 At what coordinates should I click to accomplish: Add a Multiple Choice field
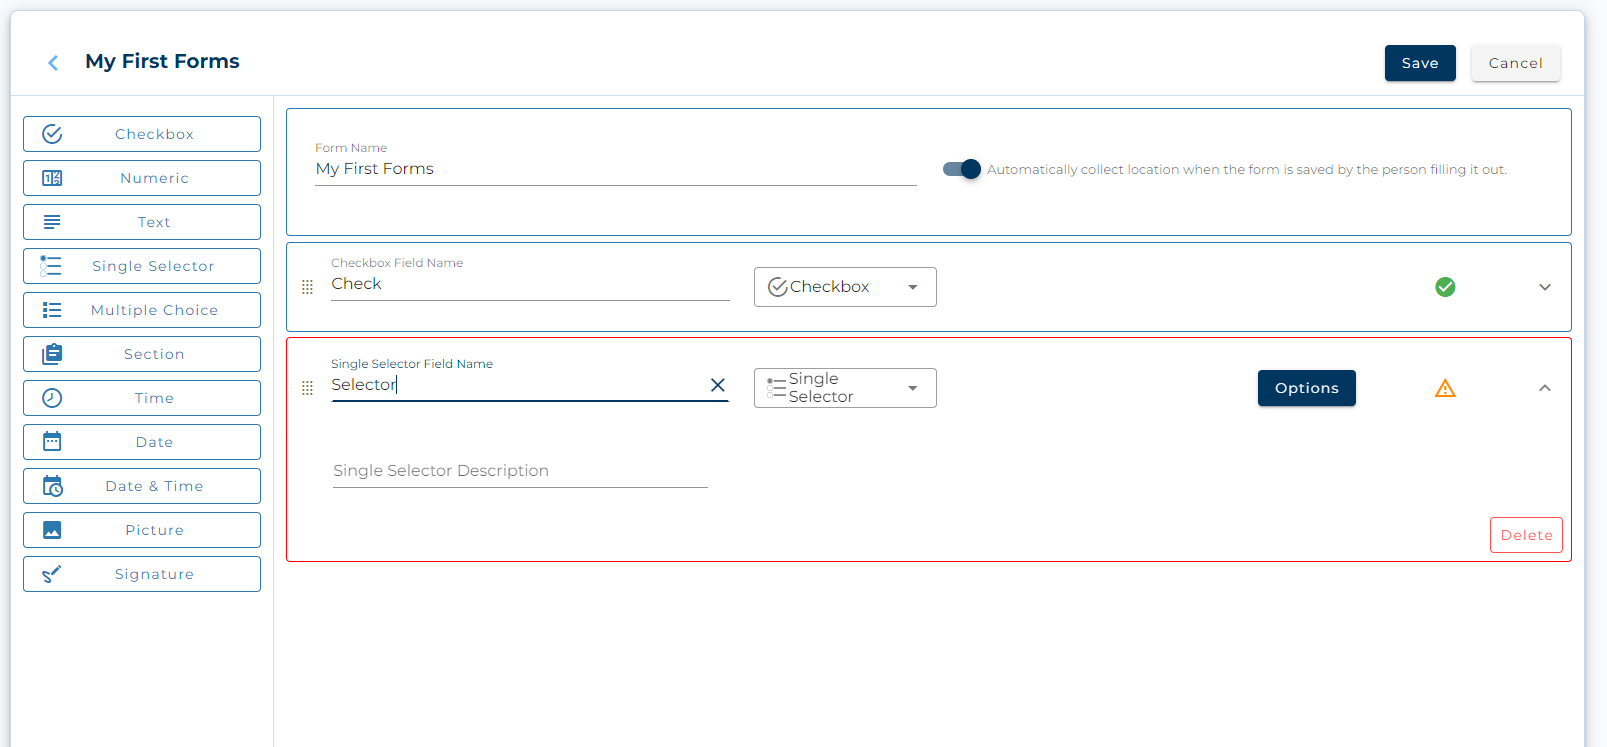pyautogui.click(x=142, y=310)
